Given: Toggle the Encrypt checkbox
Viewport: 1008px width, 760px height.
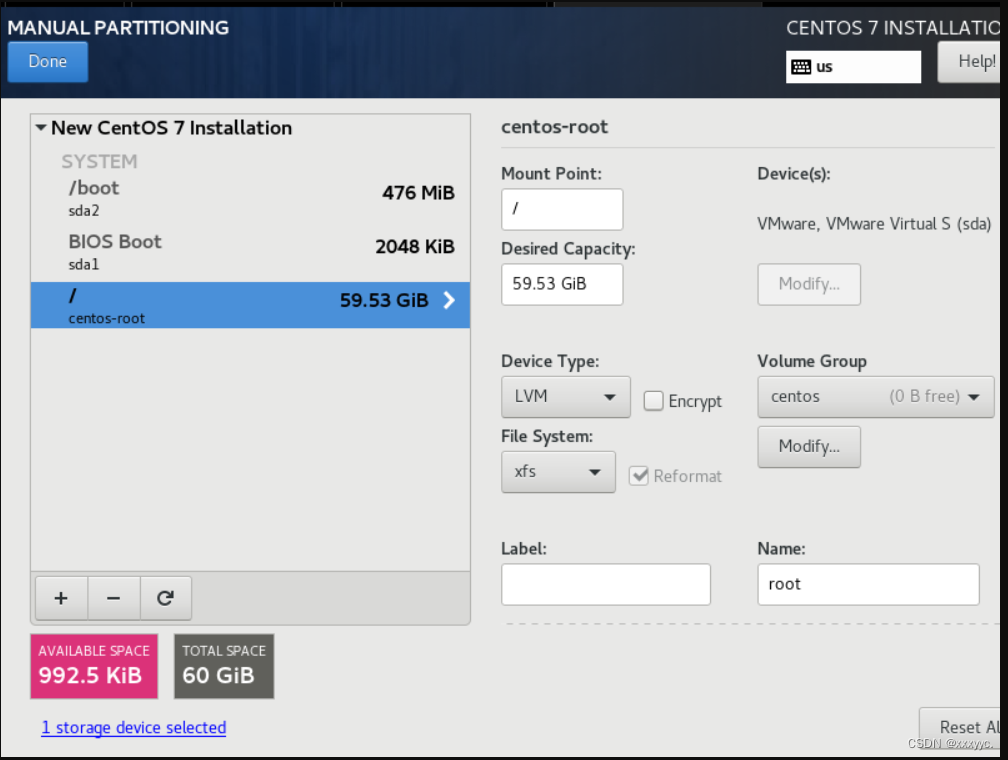Looking at the screenshot, I should point(653,401).
